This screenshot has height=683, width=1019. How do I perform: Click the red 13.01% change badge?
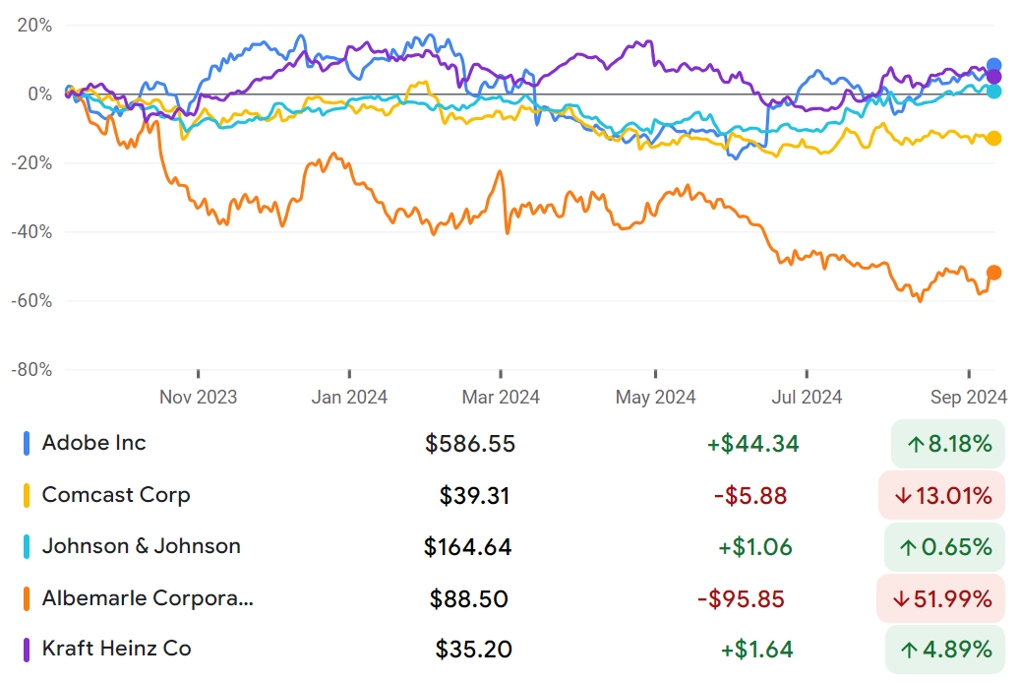[x=942, y=496]
